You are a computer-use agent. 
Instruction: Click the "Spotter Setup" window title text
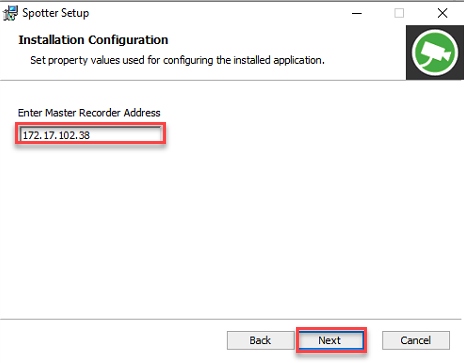tap(56, 13)
